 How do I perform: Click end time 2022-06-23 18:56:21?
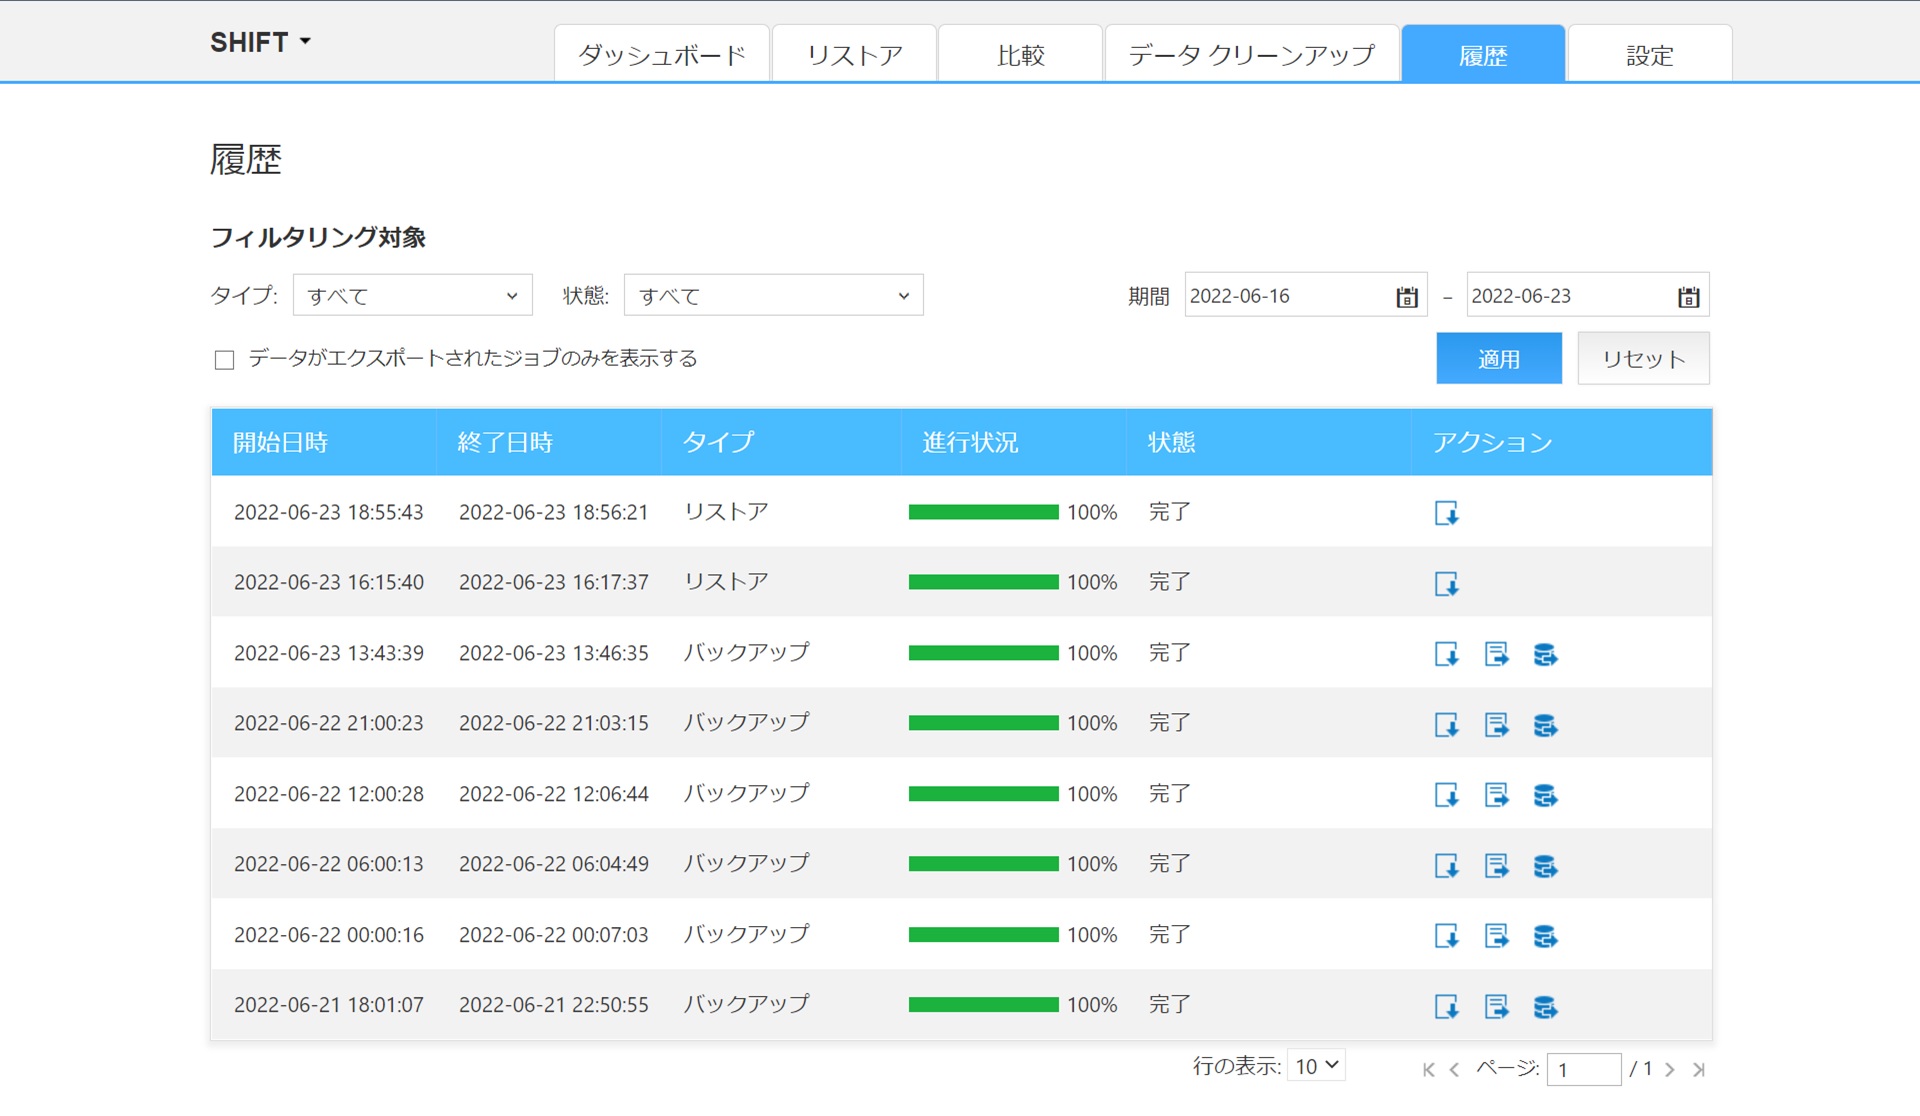coord(553,512)
